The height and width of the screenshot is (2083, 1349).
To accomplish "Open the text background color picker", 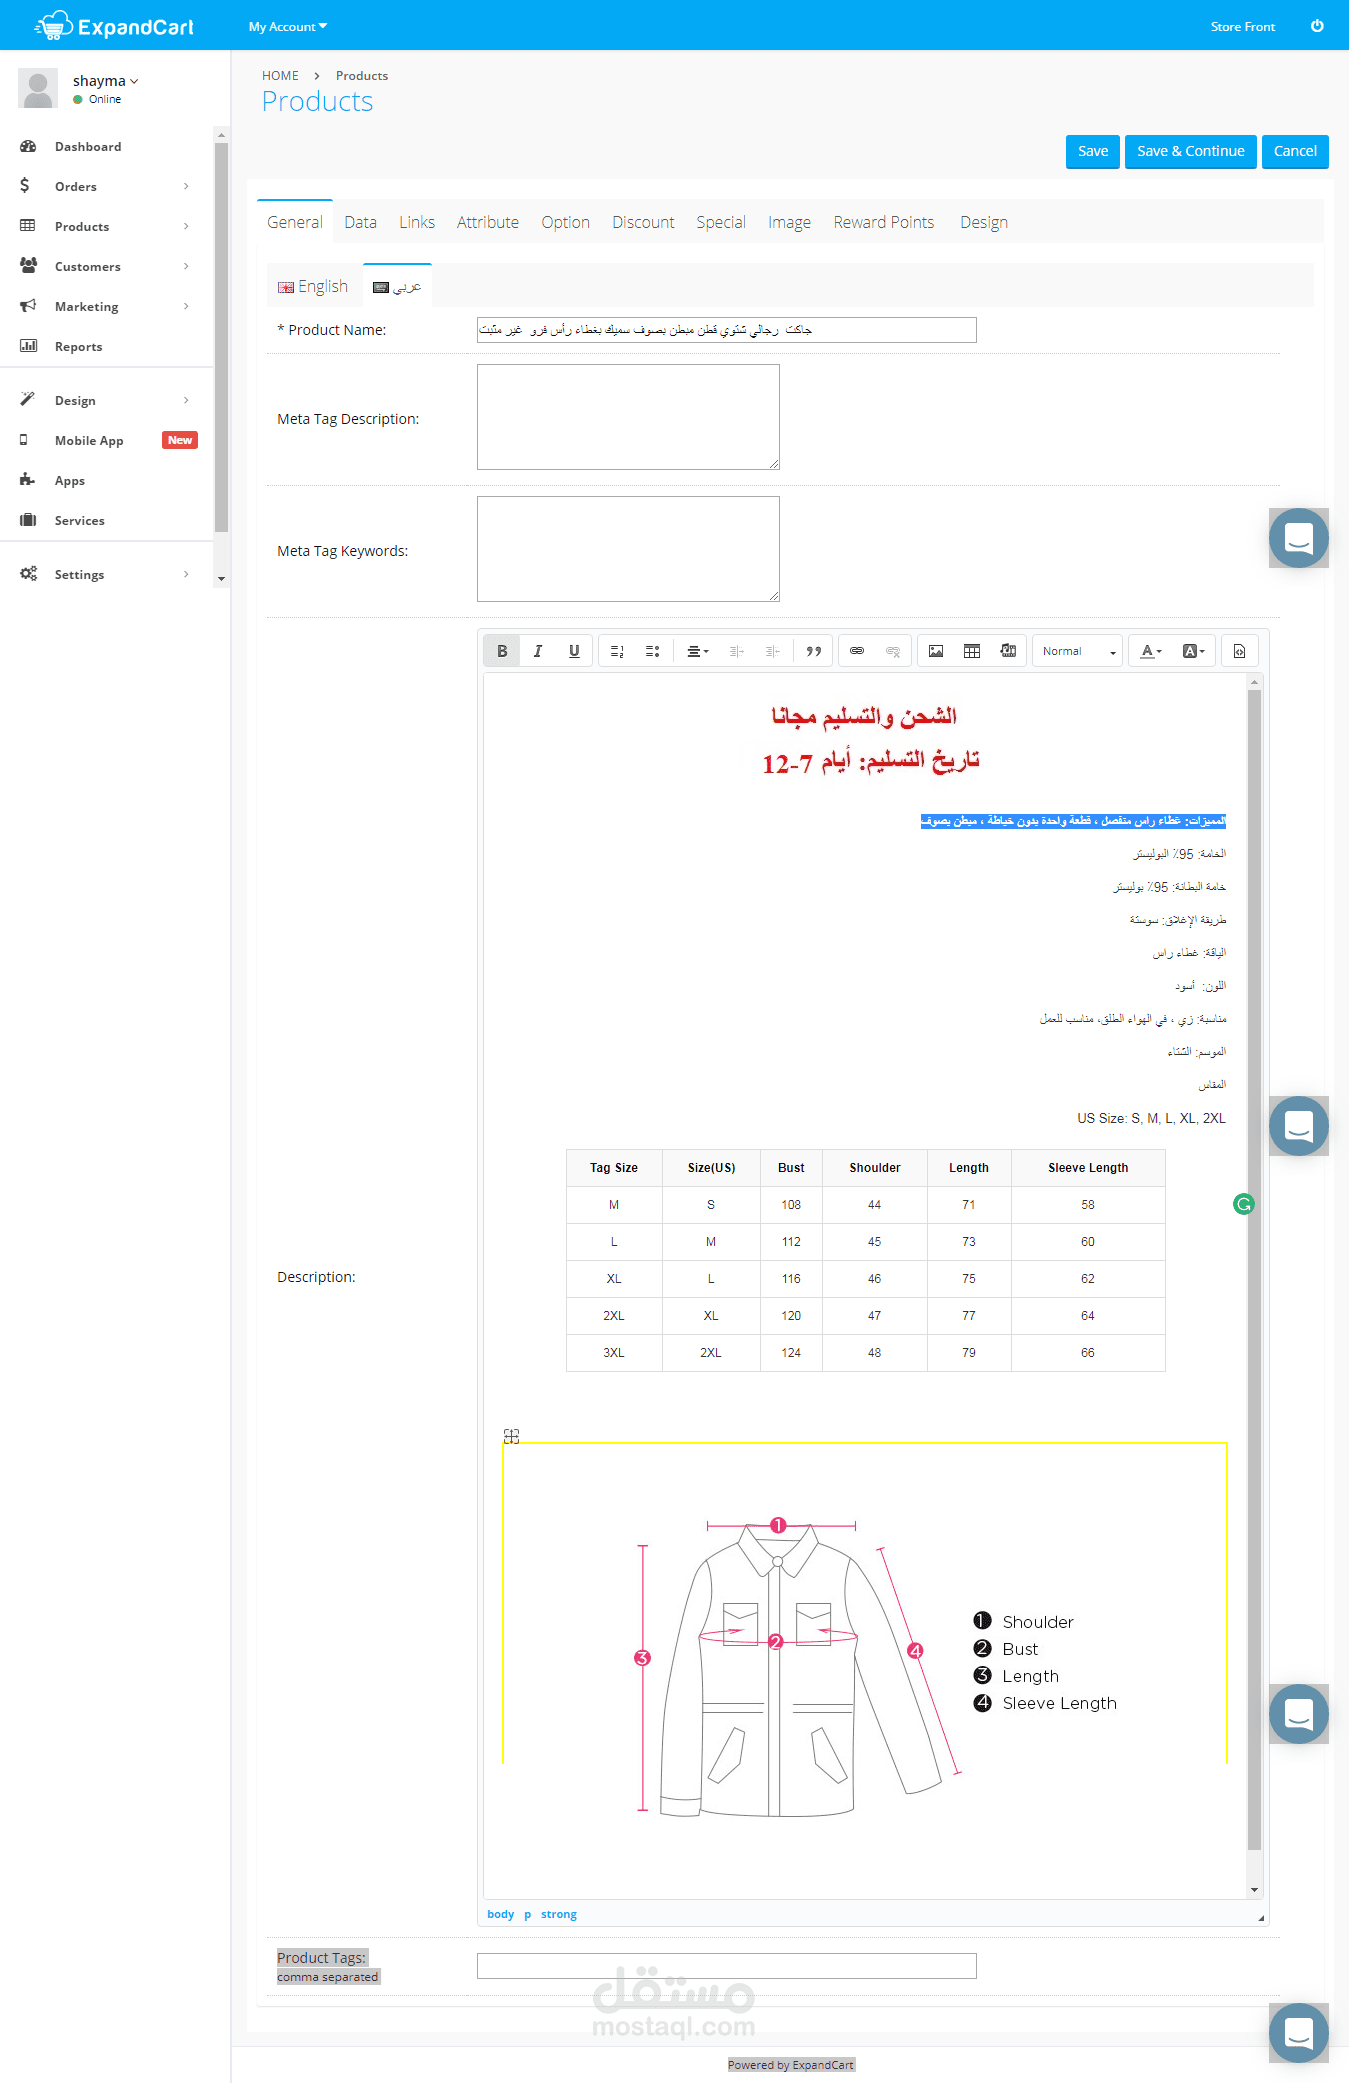I will click(1193, 651).
